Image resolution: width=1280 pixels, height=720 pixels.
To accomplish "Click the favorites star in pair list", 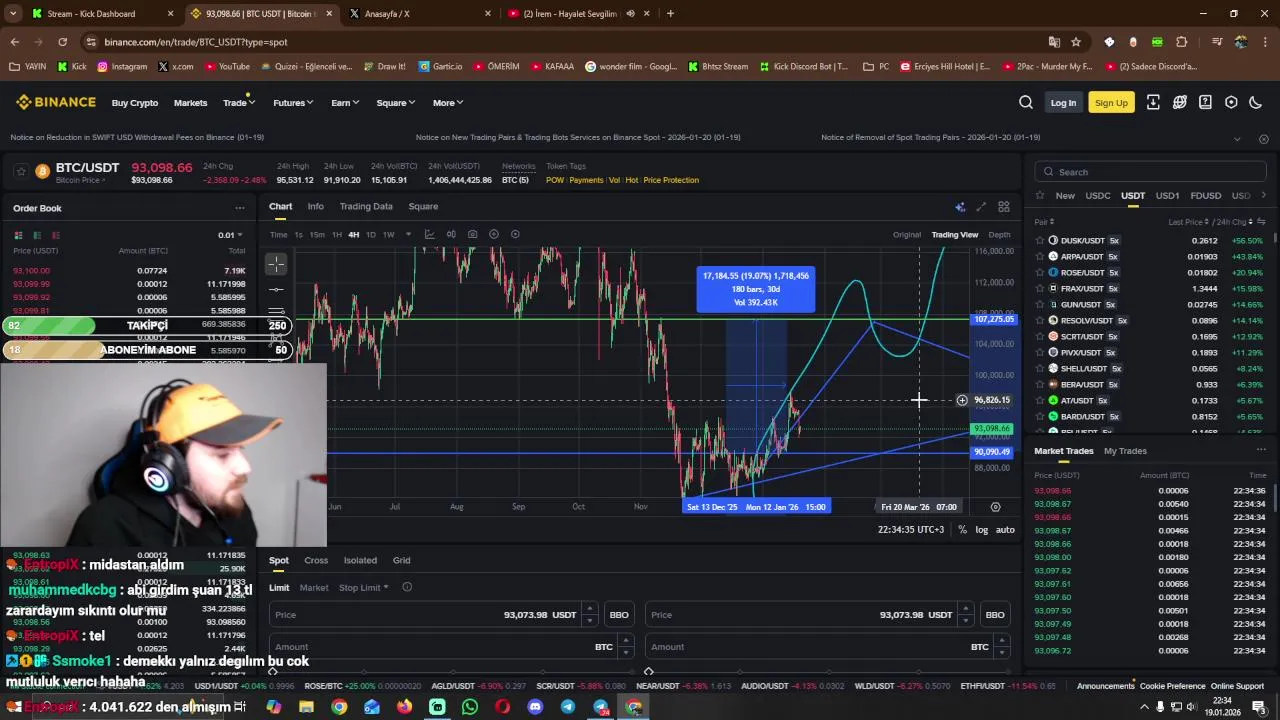I will point(1040,196).
